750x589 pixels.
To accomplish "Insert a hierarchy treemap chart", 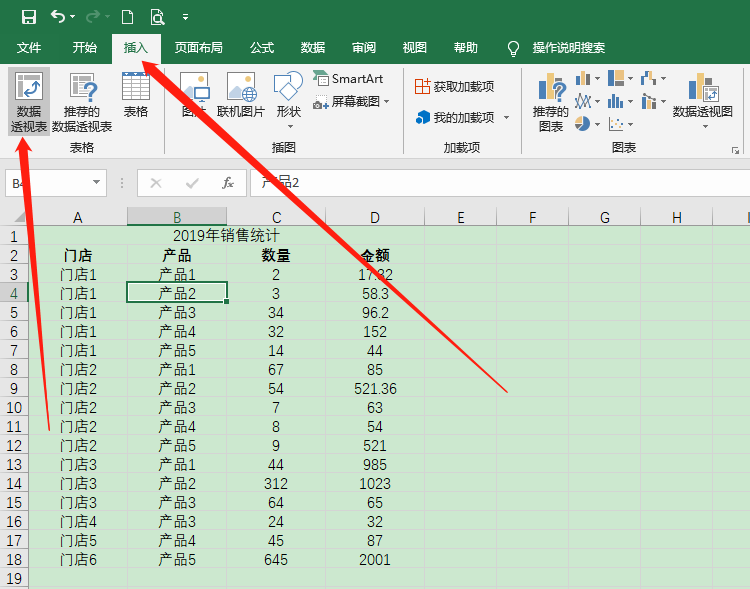I will 620,78.
